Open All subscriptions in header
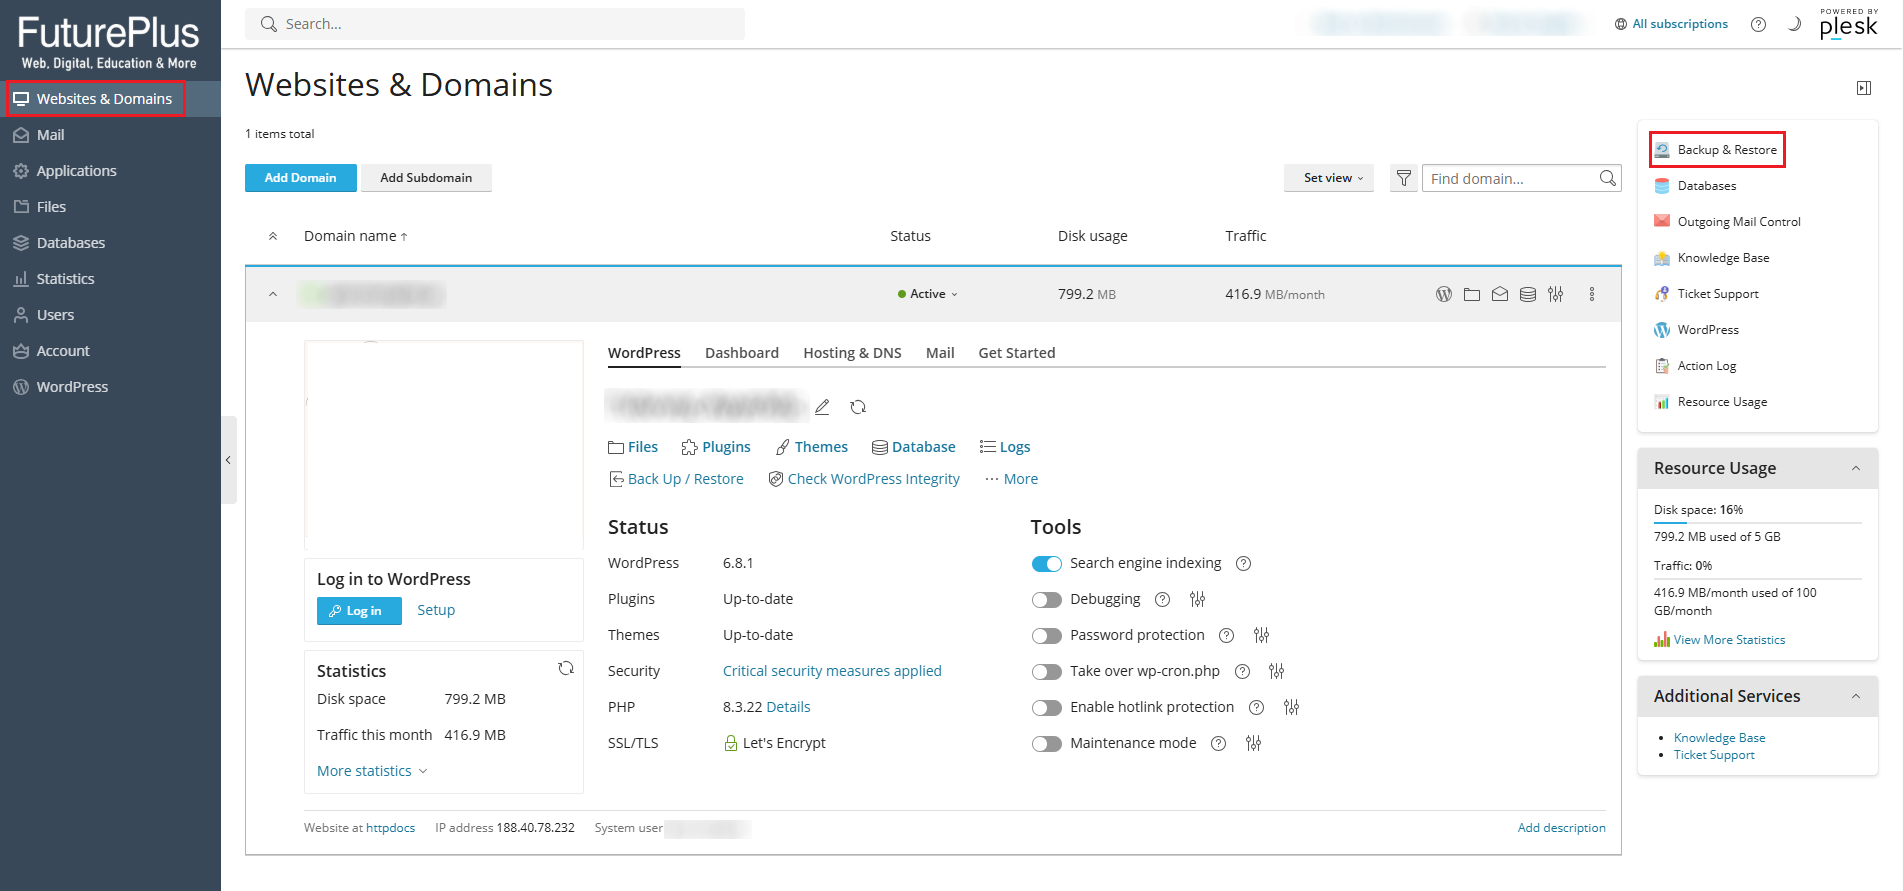1903x891 pixels. 1671,24
